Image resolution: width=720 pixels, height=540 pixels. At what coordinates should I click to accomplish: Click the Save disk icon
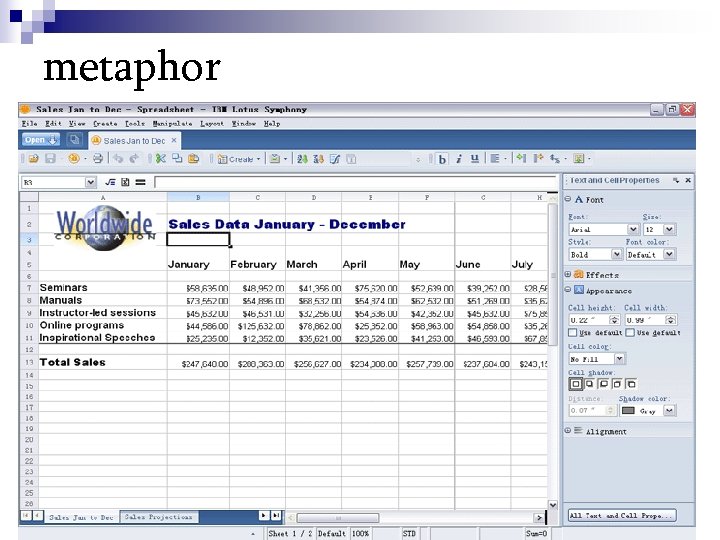[x=50, y=159]
